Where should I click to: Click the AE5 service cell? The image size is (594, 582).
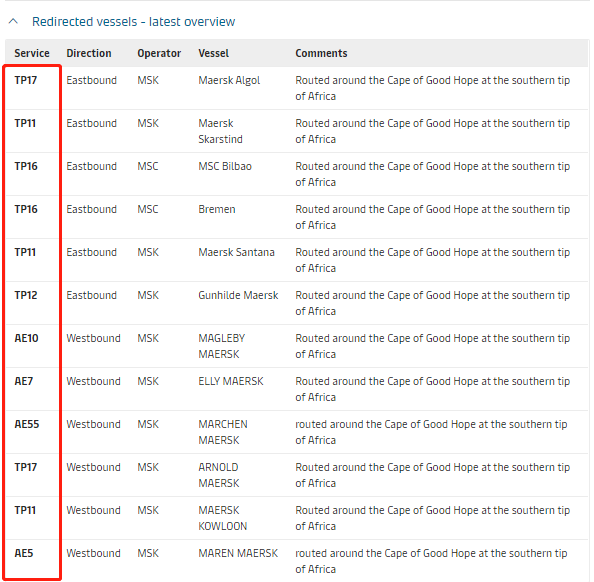[x=24, y=553]
